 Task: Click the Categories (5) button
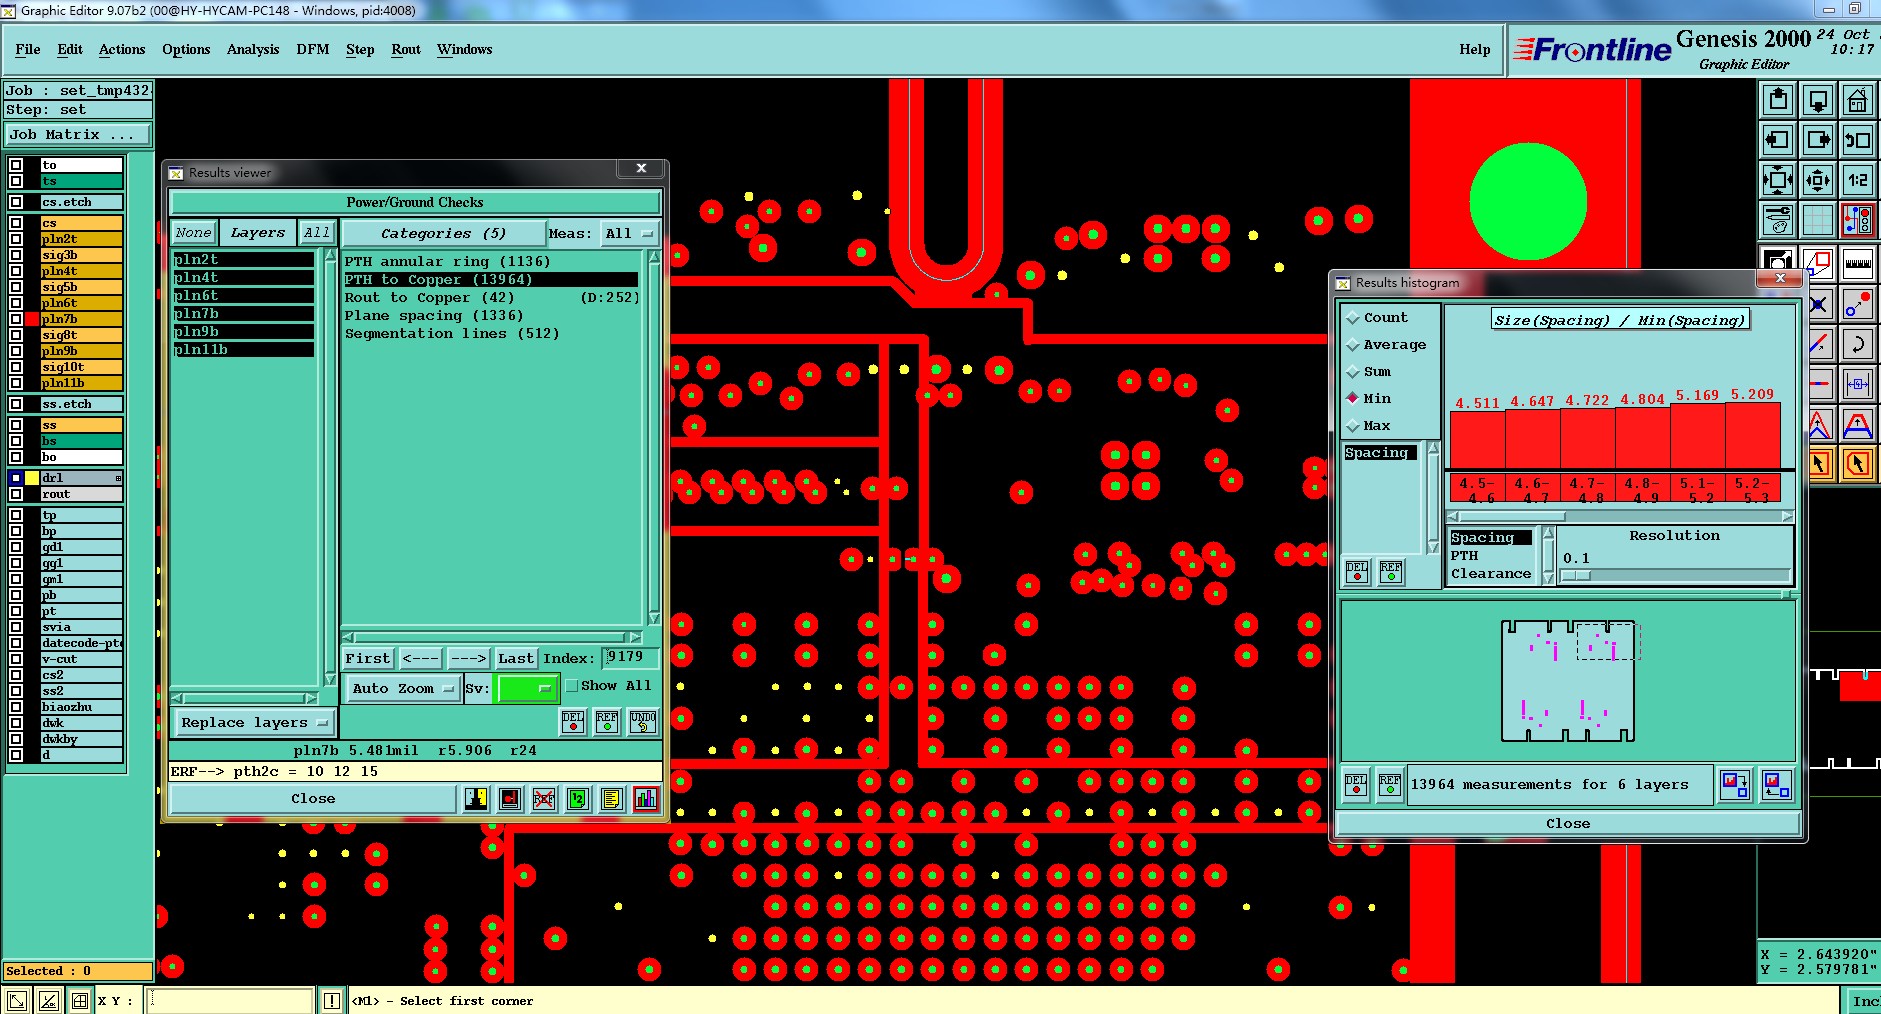pyautogui.click(x=444, y=233)
